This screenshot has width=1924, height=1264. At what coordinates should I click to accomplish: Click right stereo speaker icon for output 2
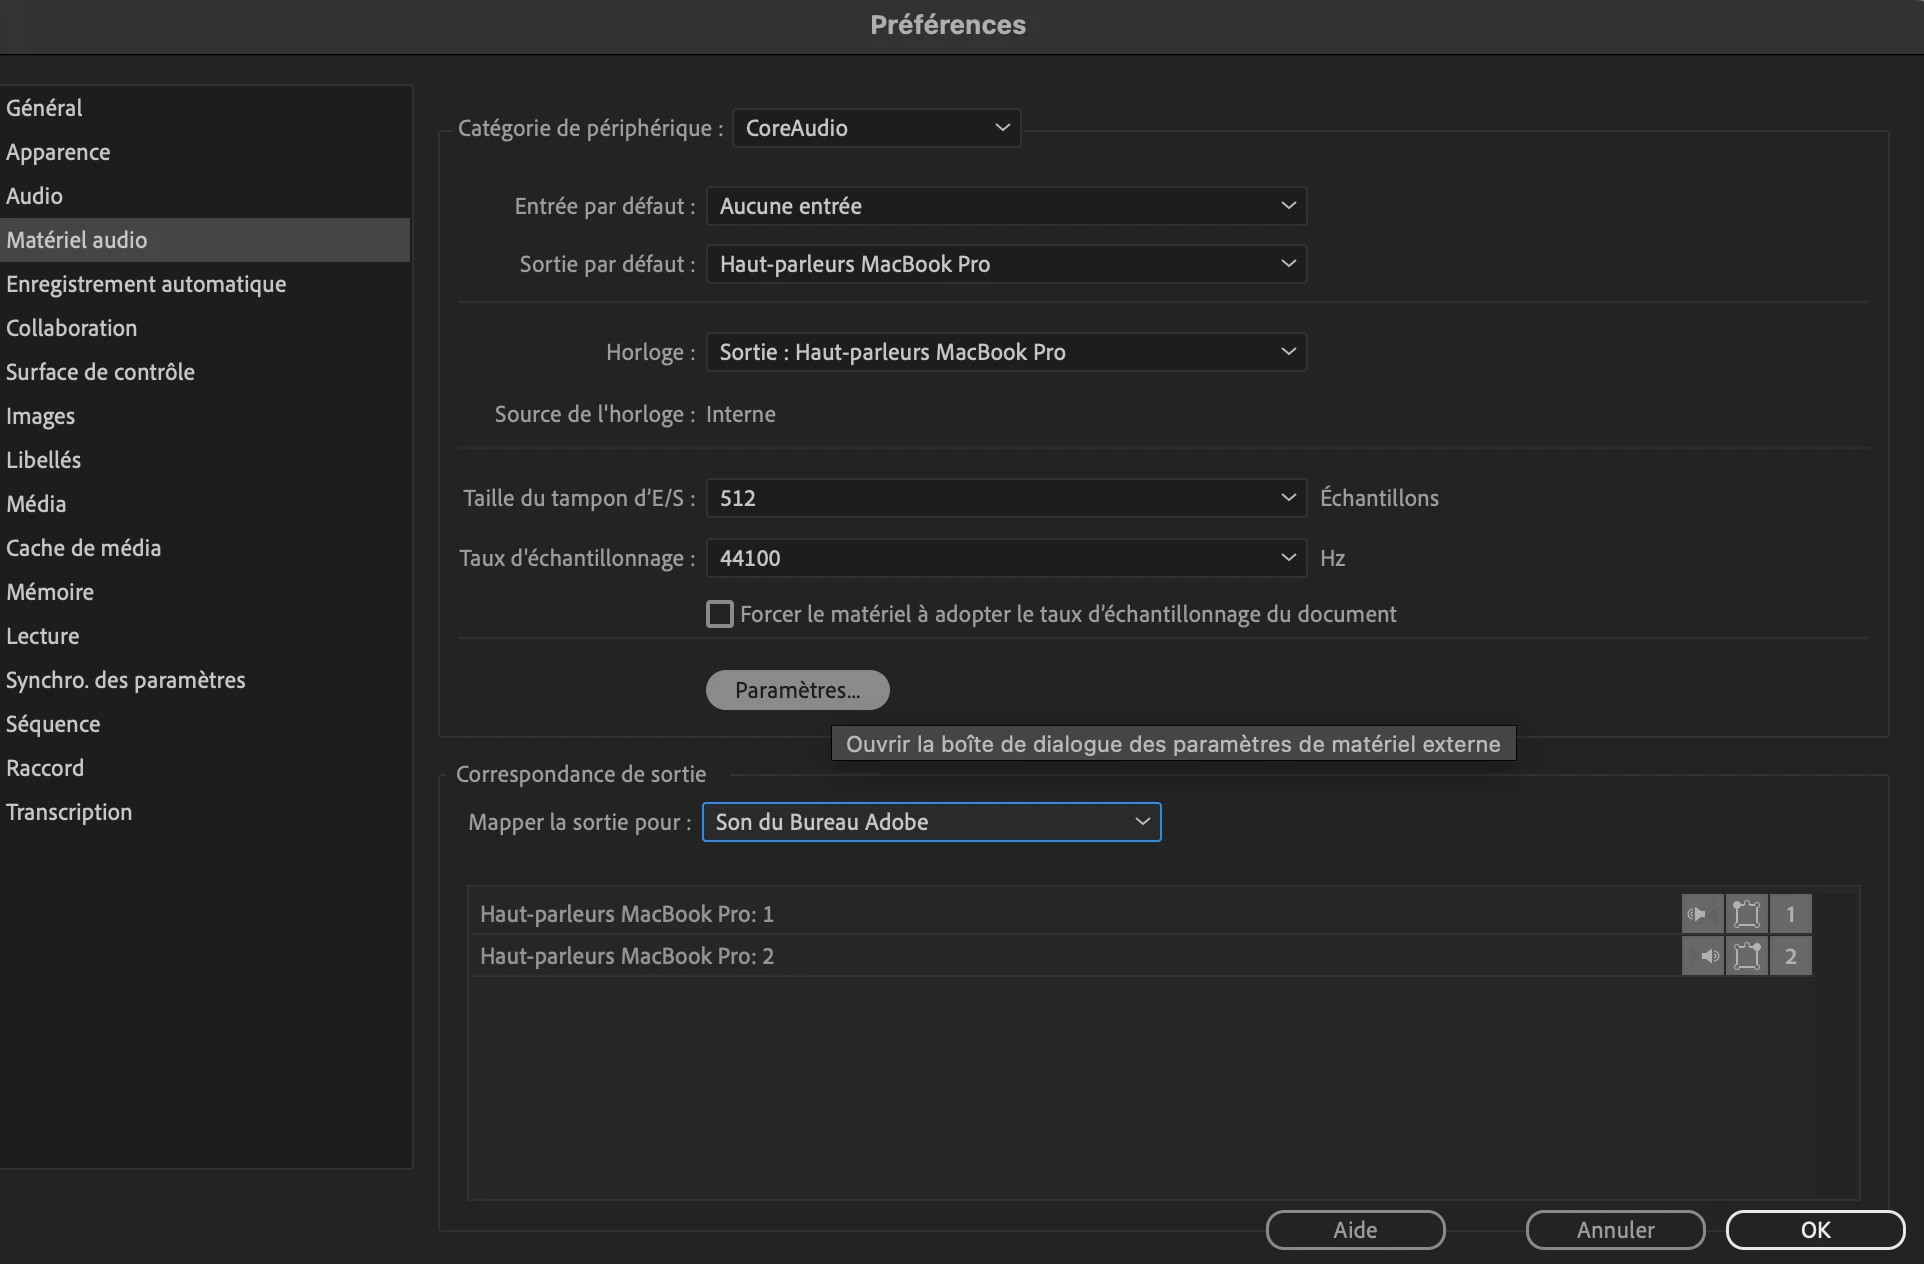coord(1702,956)
